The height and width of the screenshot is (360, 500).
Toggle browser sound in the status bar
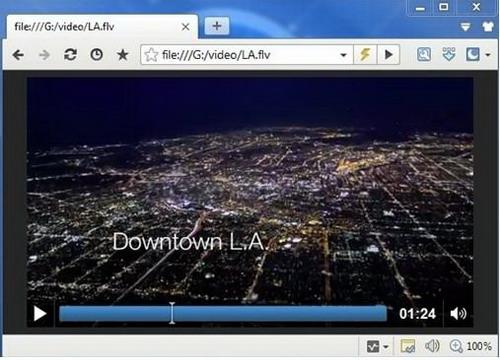pos(432,346)
